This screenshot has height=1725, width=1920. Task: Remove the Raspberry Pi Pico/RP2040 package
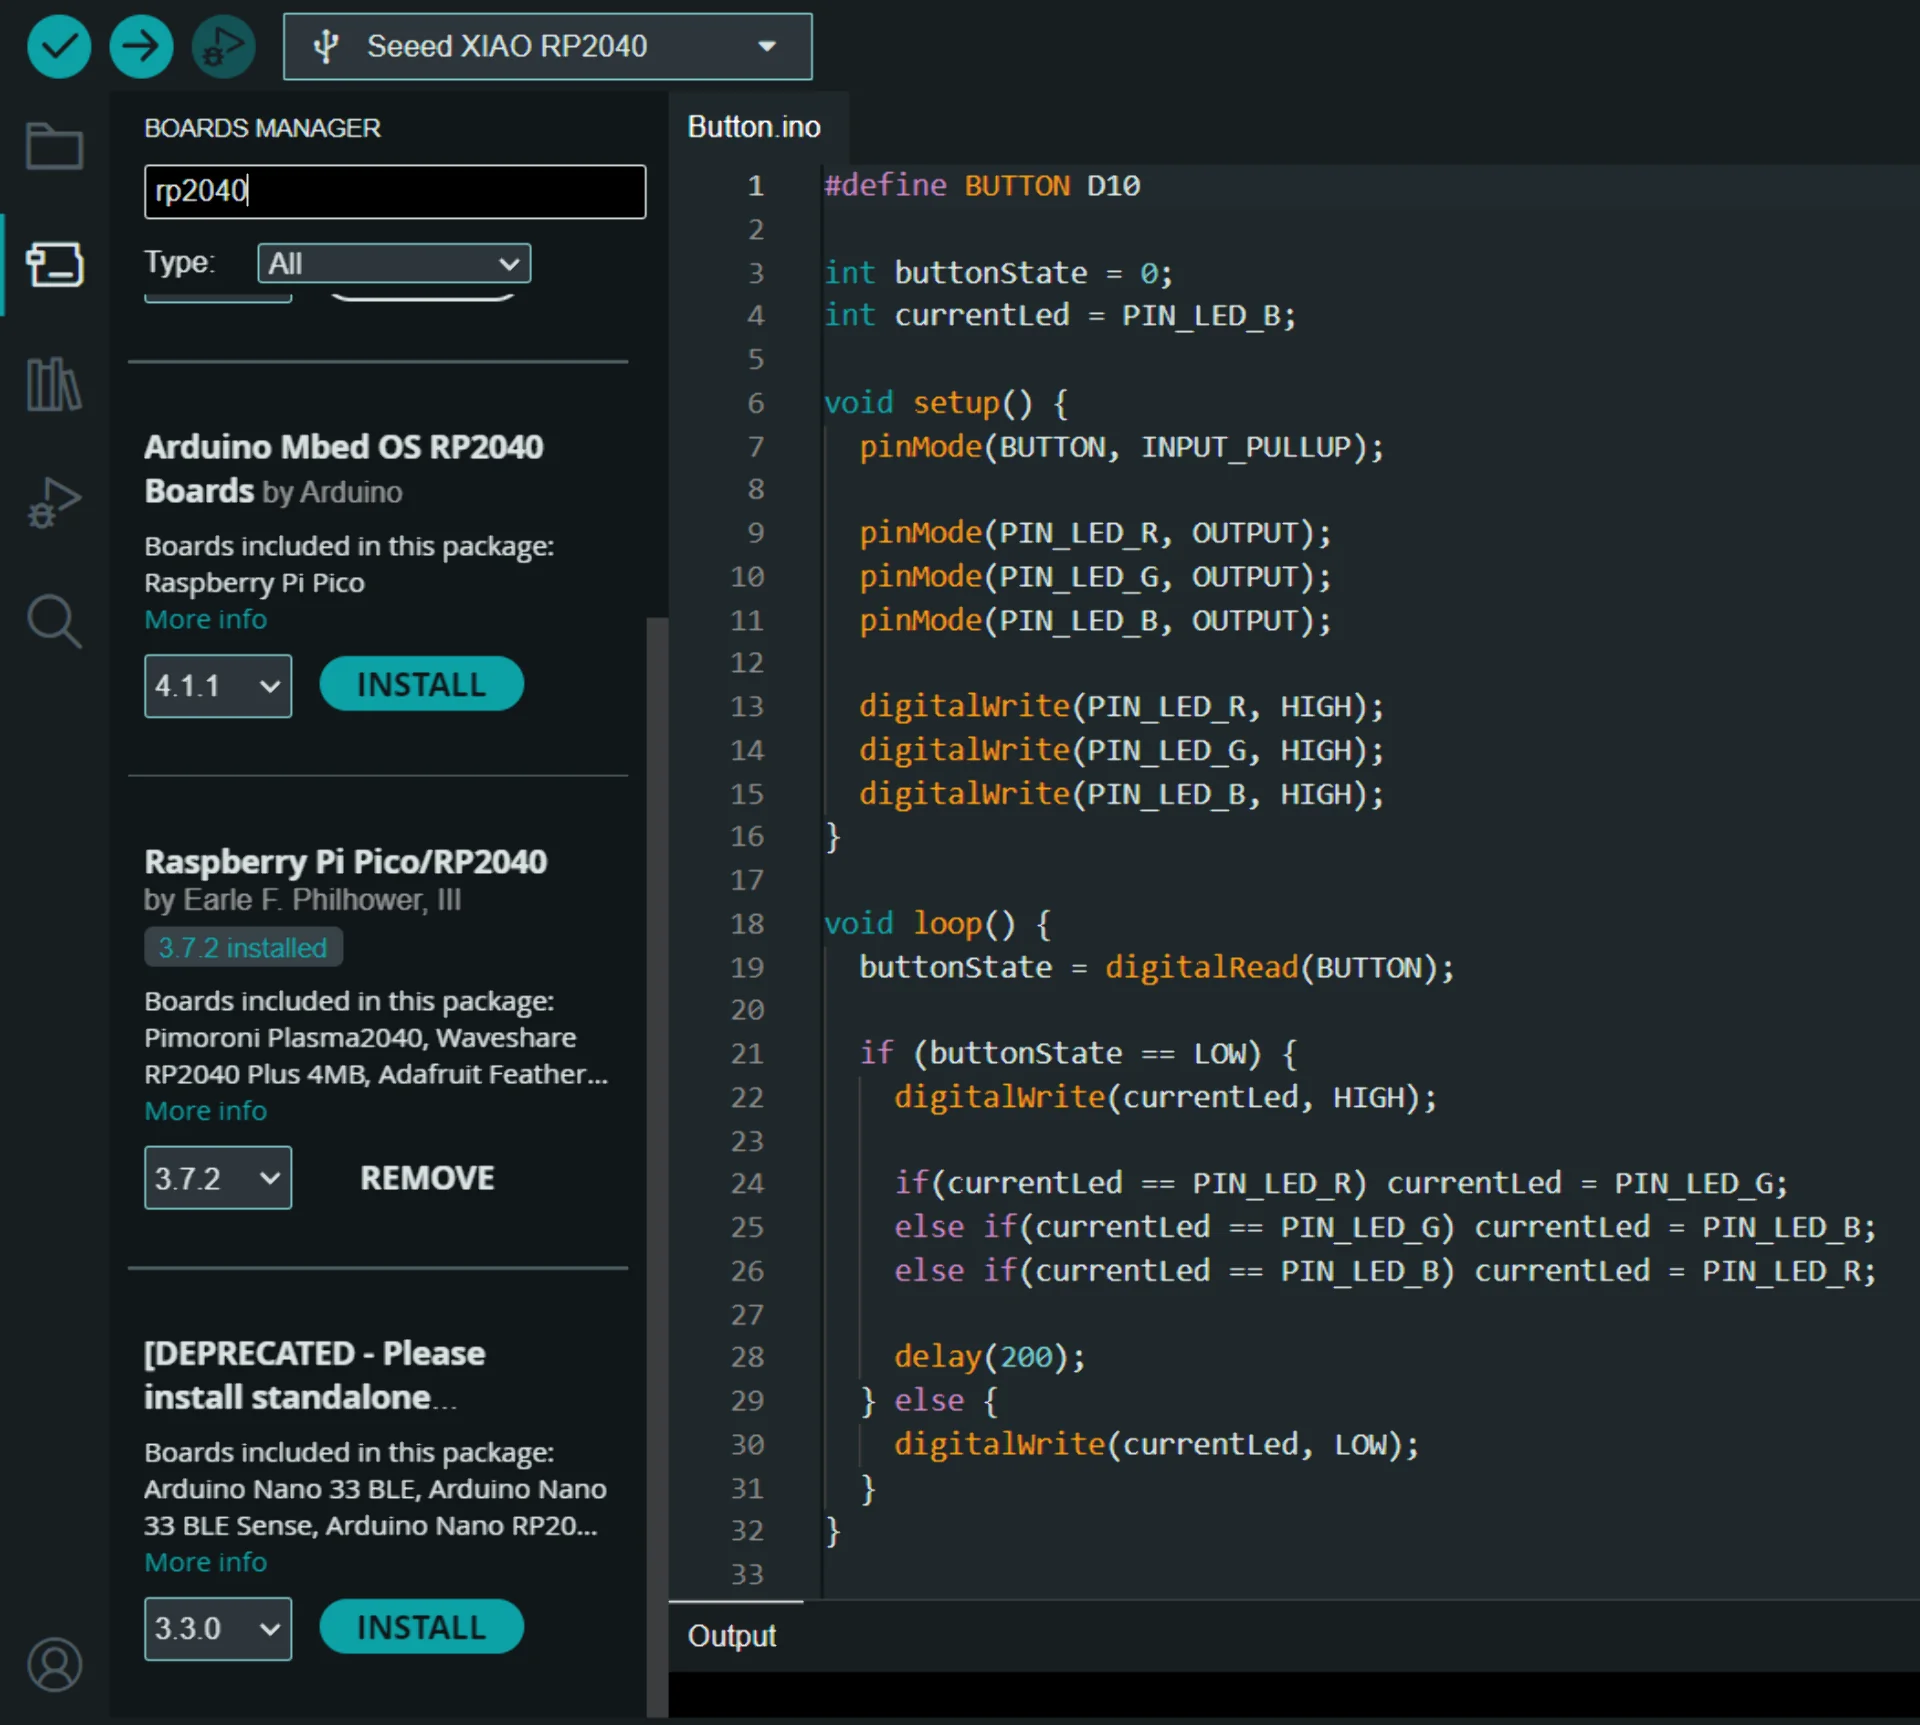[427, 1178]
